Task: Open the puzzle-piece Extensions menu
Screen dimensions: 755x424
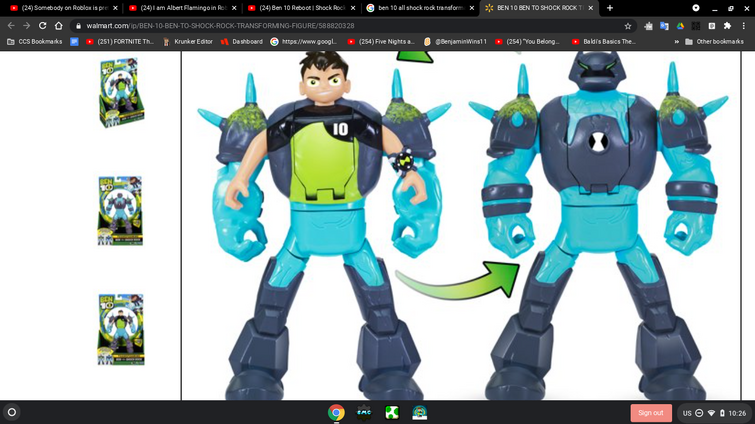Action: pos(727,26)
